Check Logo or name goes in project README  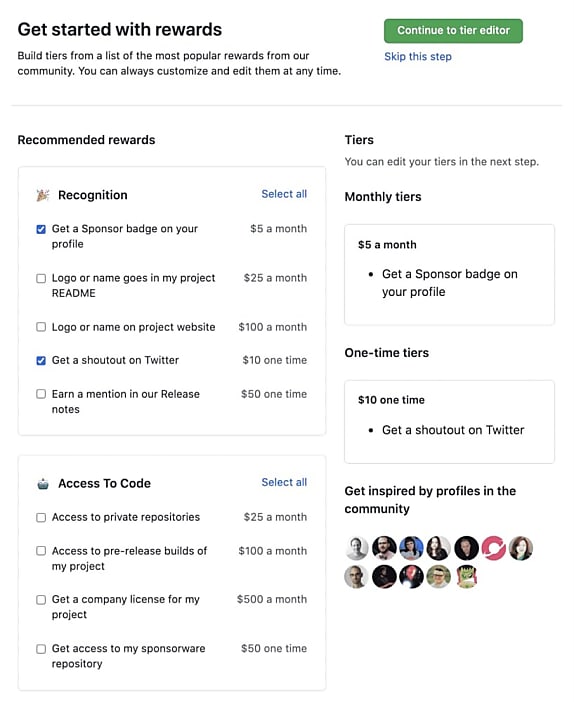[41, 278]
